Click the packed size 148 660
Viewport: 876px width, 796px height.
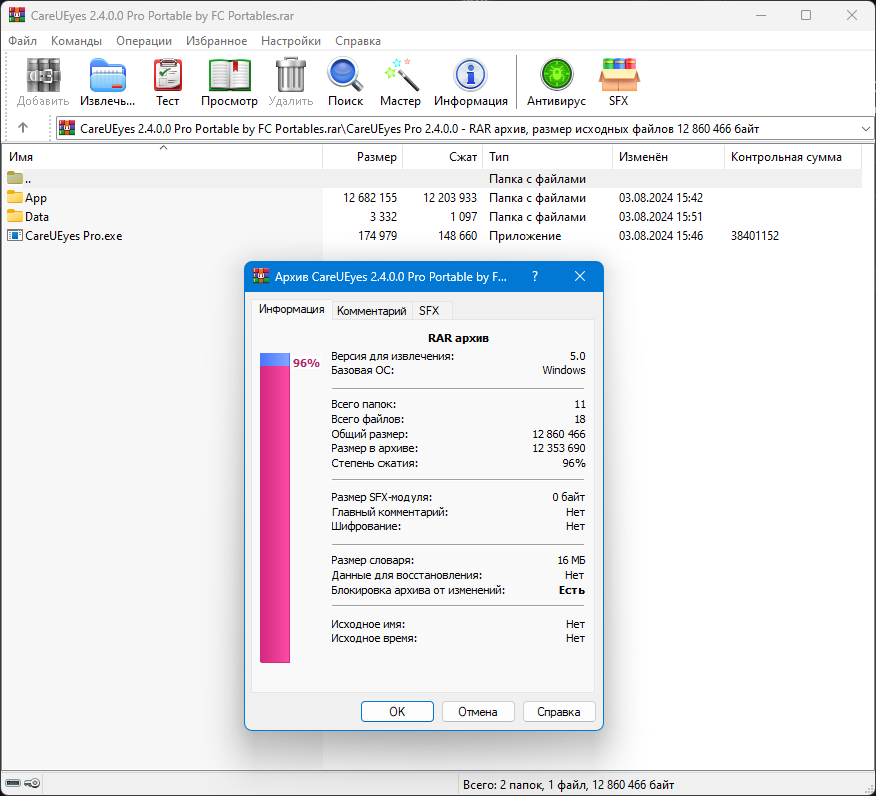pyautogui.click(x=458, y=236)
